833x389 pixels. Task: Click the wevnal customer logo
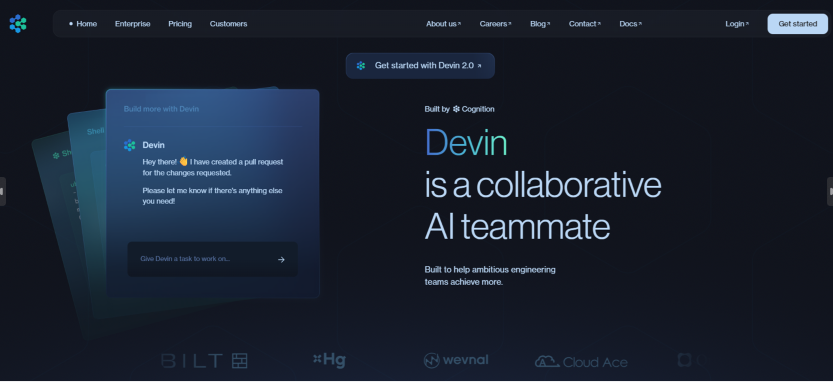pyautogui.click(x=456, y=360)
